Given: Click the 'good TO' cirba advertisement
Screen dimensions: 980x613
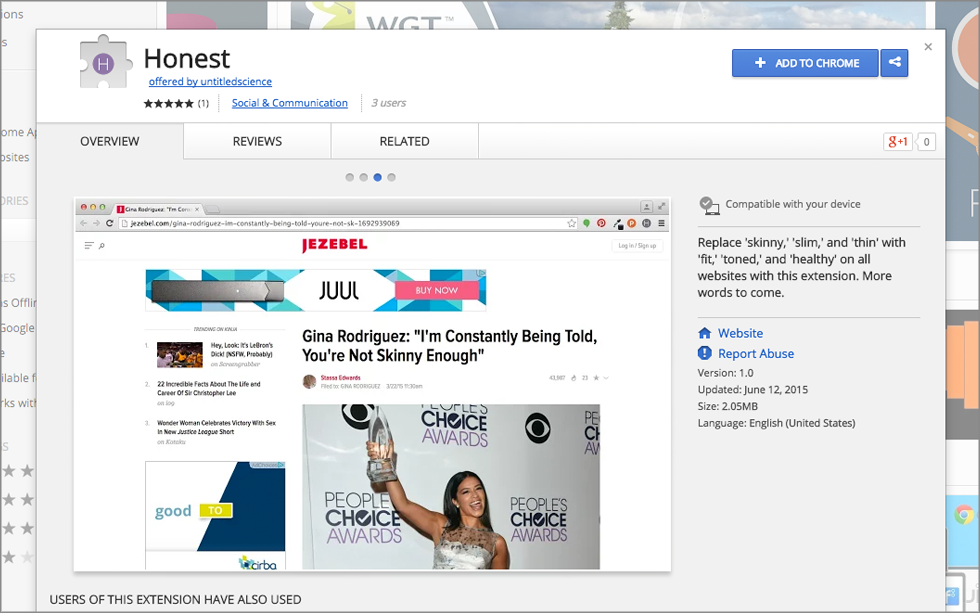Looking at the screenshot, I should pyautogui.click(x=215, y=516).
